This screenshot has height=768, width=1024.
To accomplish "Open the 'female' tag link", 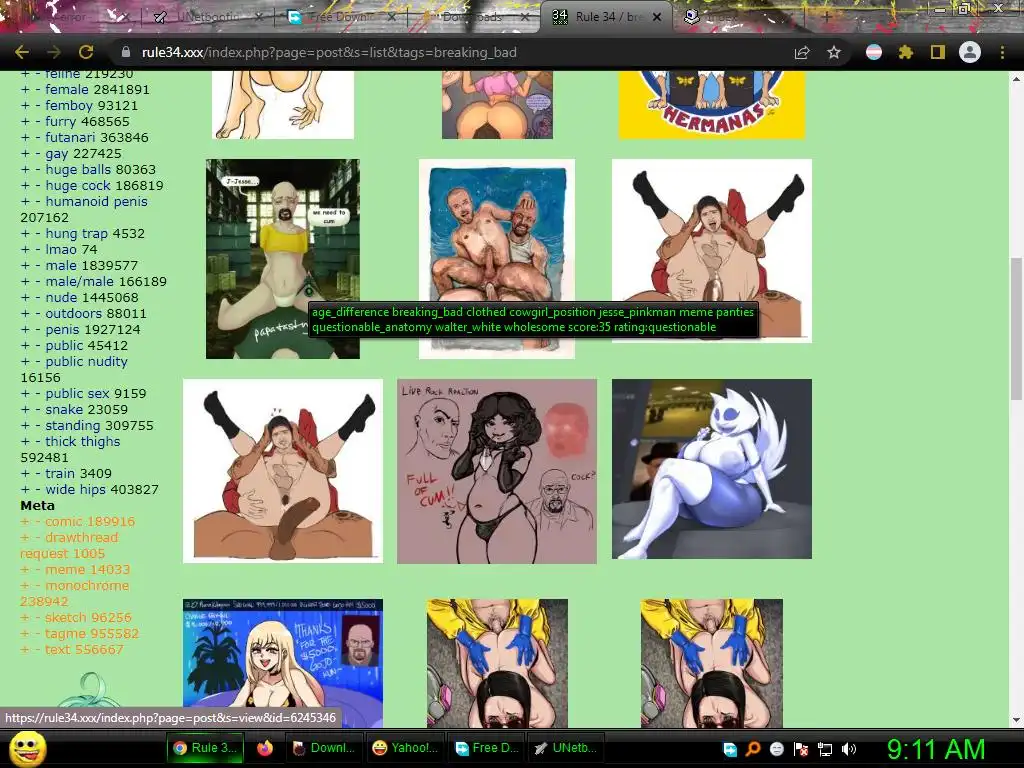I will (67, 89).
